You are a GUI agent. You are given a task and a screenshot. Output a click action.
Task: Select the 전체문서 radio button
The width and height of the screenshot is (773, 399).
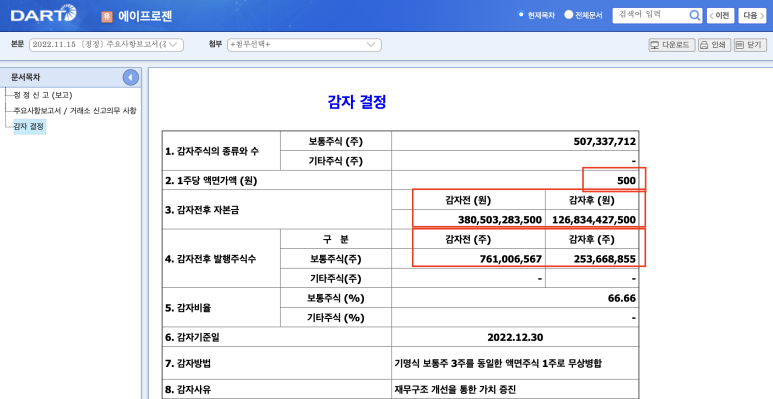[568, 15]
